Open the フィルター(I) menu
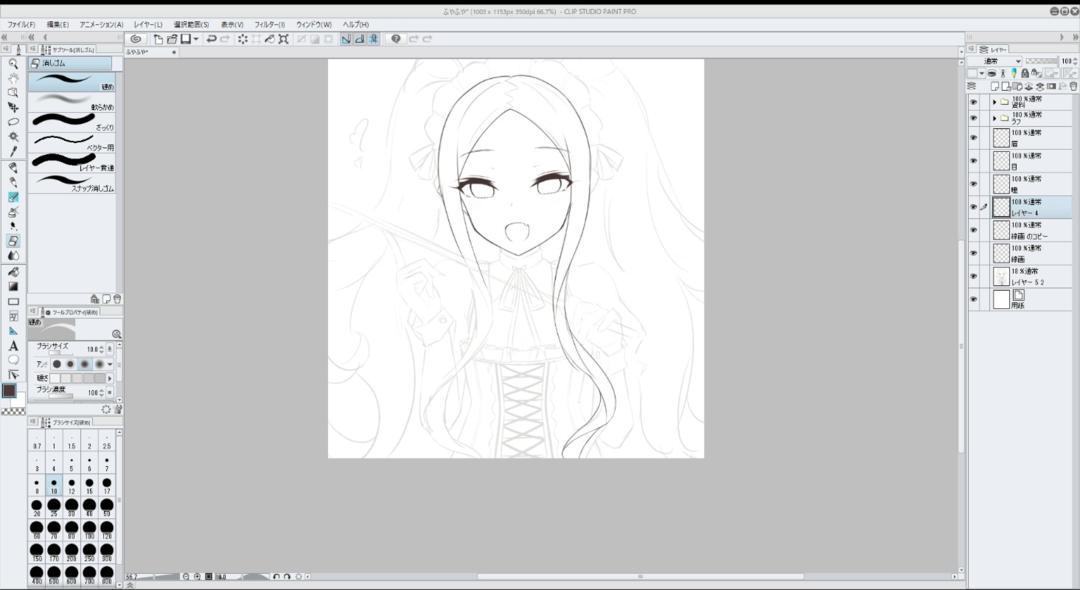Screen dimensions: 1080x590 click(269, 24)
